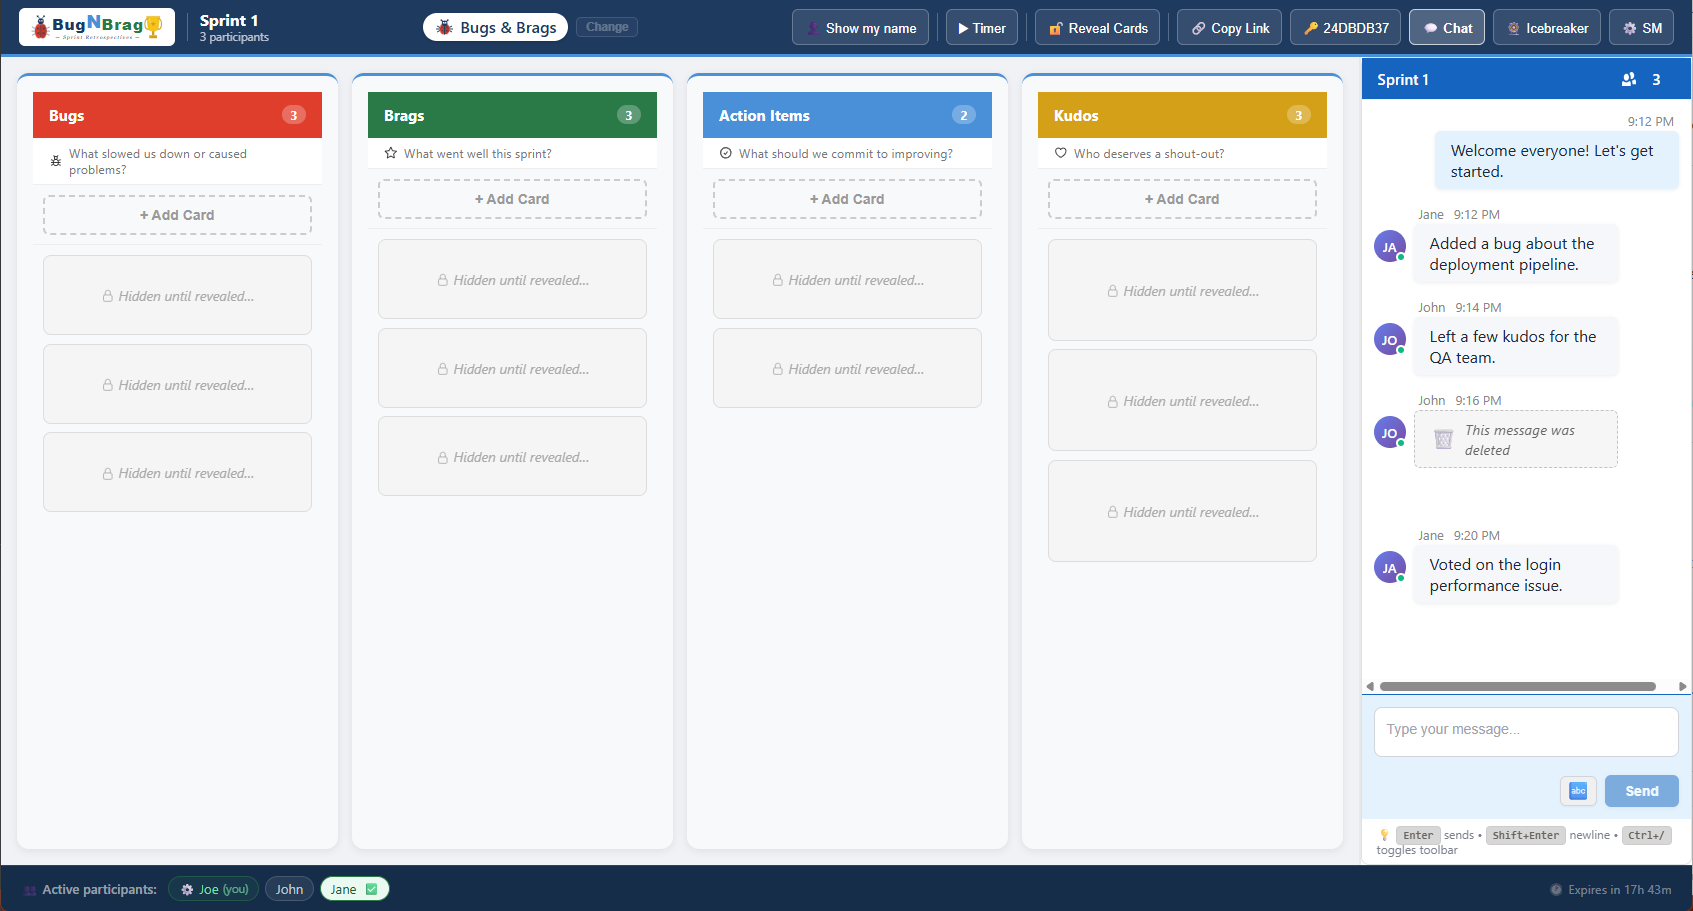Viewport: 1693px width, 911px height.
Task: Click the 'This message was deleted' text
Action: click(1519, 440)
